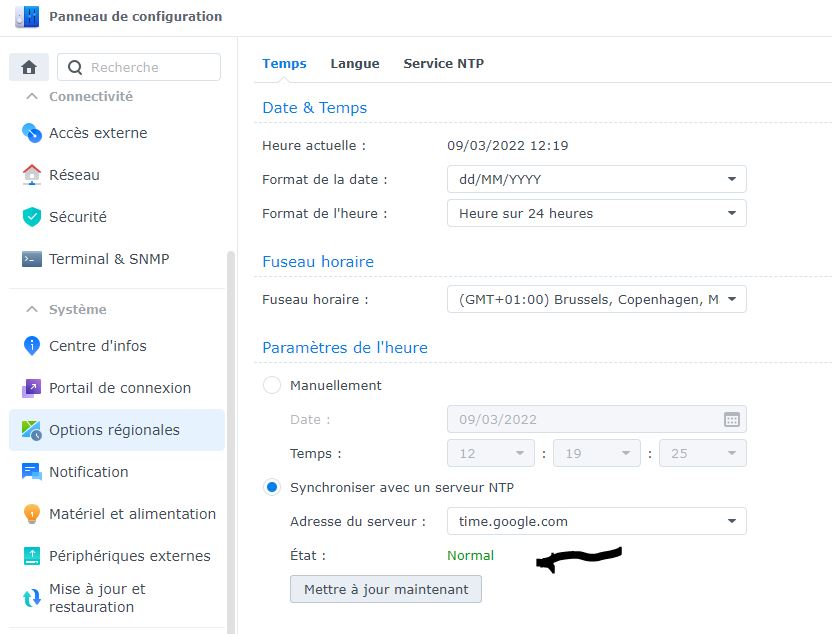The width and height of the screenshot is (832, 634).
Task: Click the Centre d'infos icon
Action: click(32, 345)
